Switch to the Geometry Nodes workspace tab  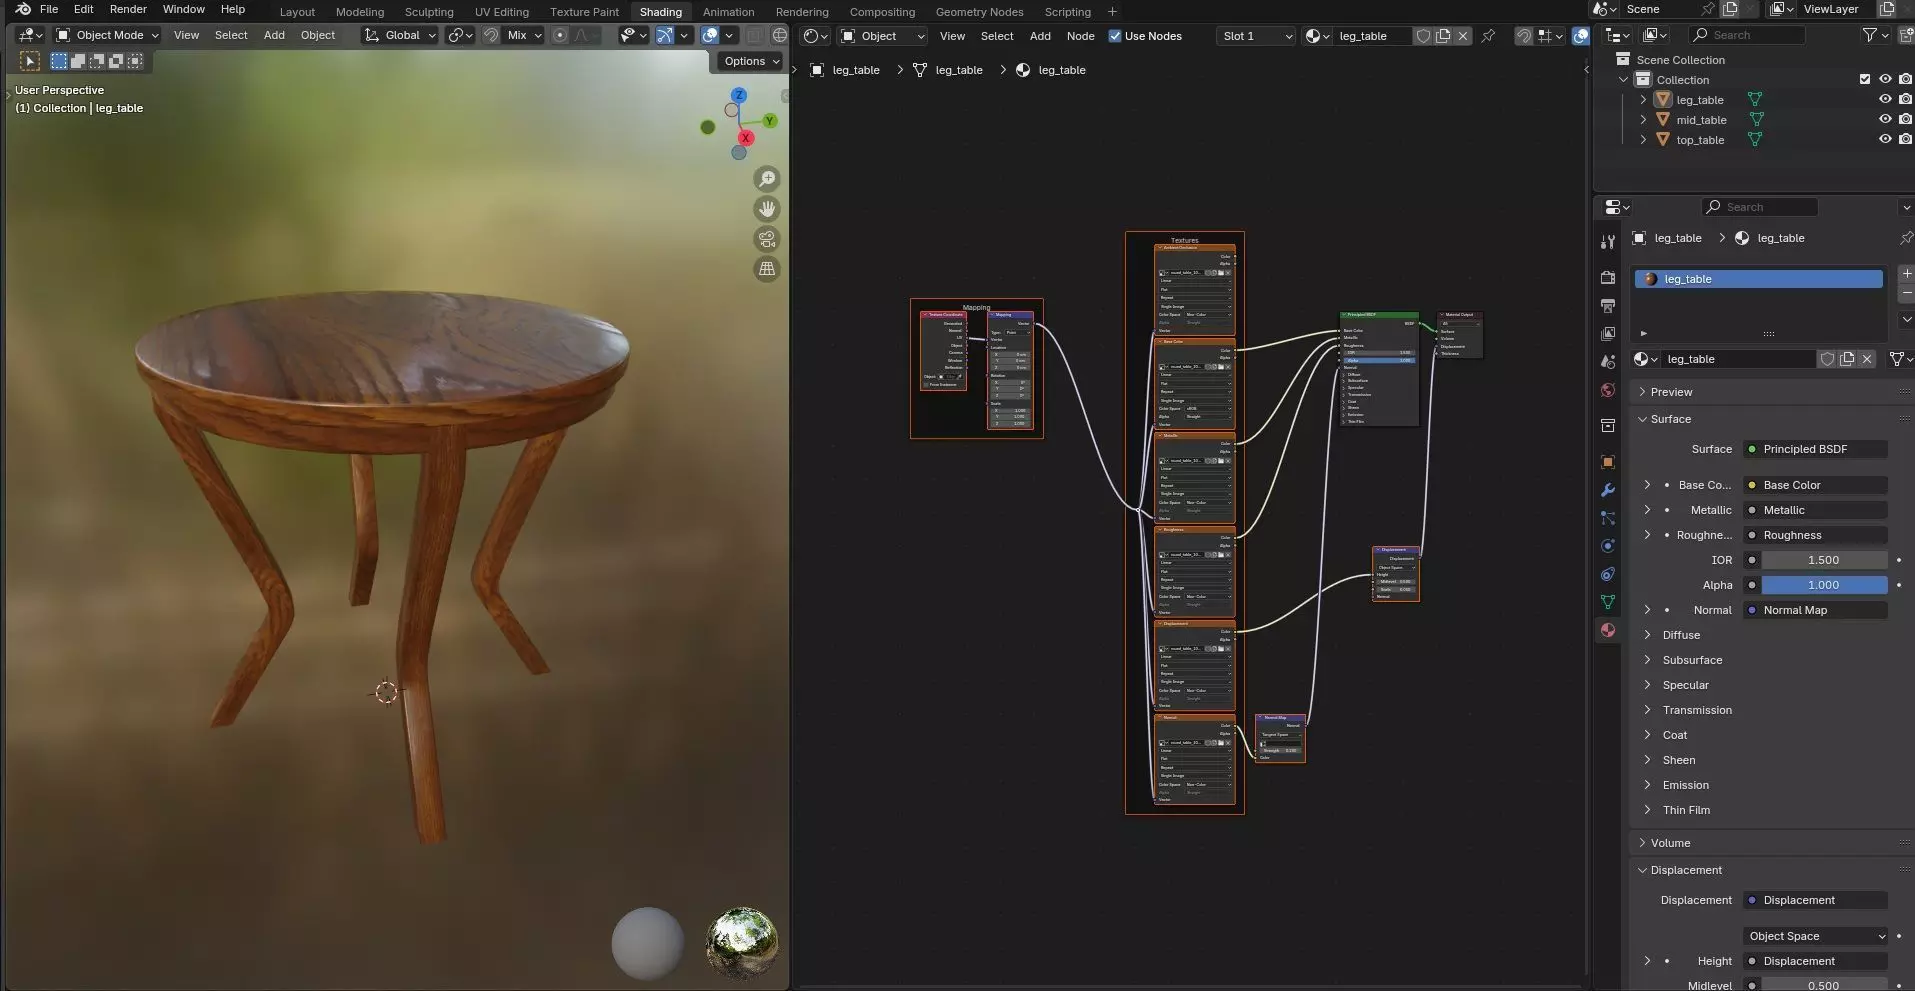pyautogui.click(x=979, y=12)
